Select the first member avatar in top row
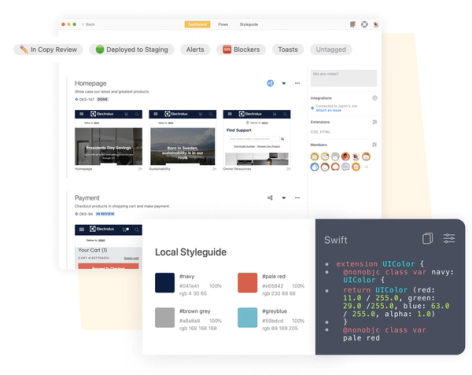The height and width of the screenshot is (375, 472). [315, 156]
